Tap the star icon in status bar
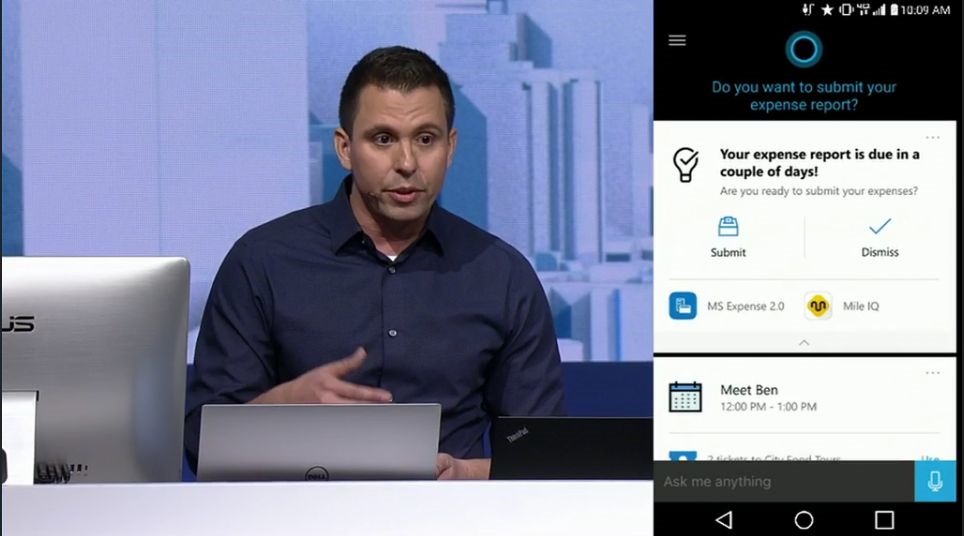The height and width of the screenshot is (536, 964). pos(828,9)
